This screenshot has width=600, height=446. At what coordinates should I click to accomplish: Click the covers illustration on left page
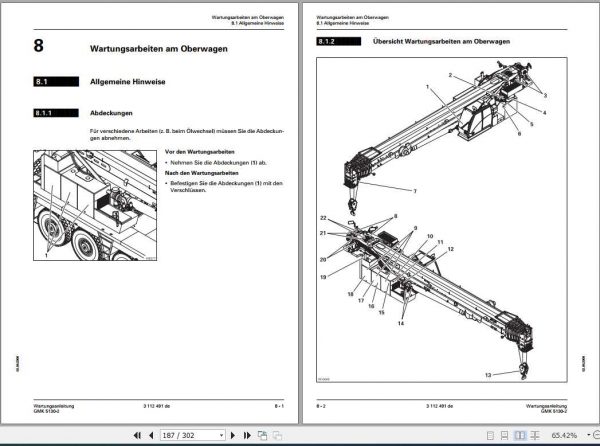click(95, 205)
